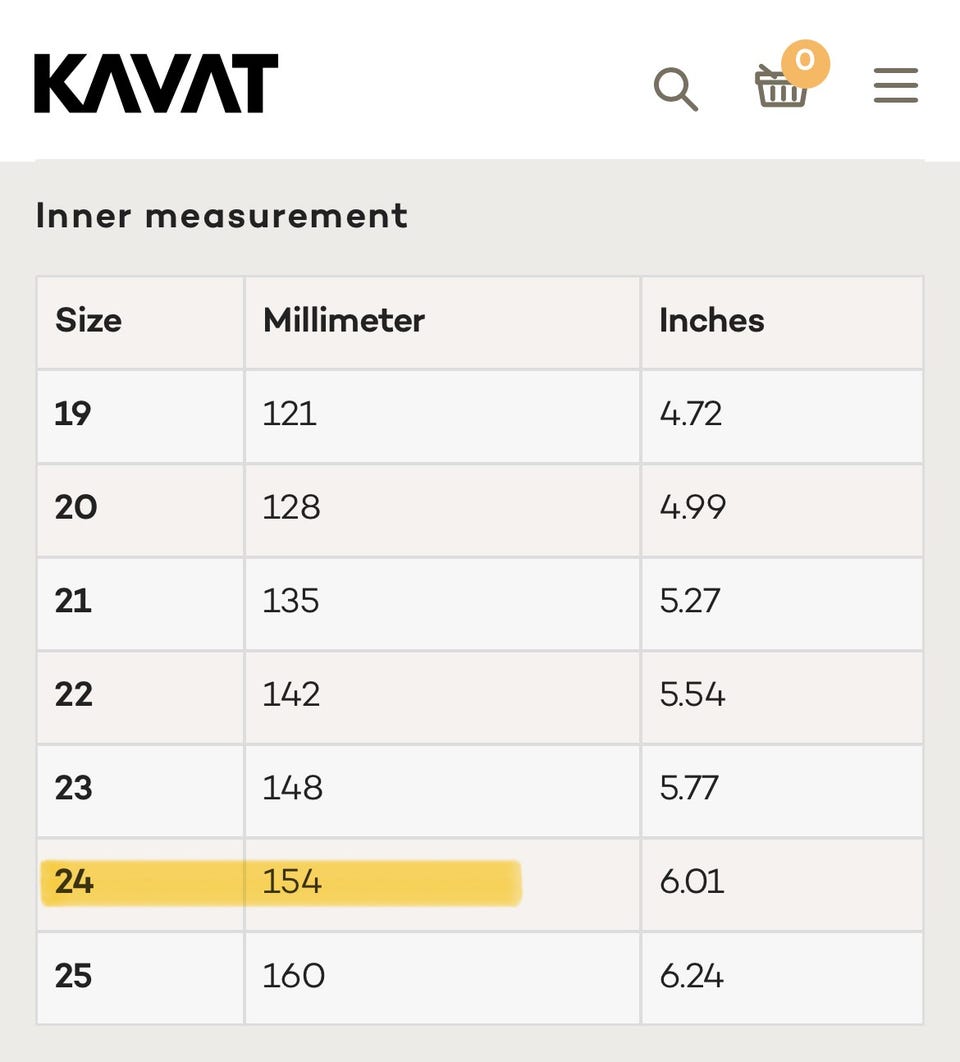Open the shopping basket icon

[780, 86]
